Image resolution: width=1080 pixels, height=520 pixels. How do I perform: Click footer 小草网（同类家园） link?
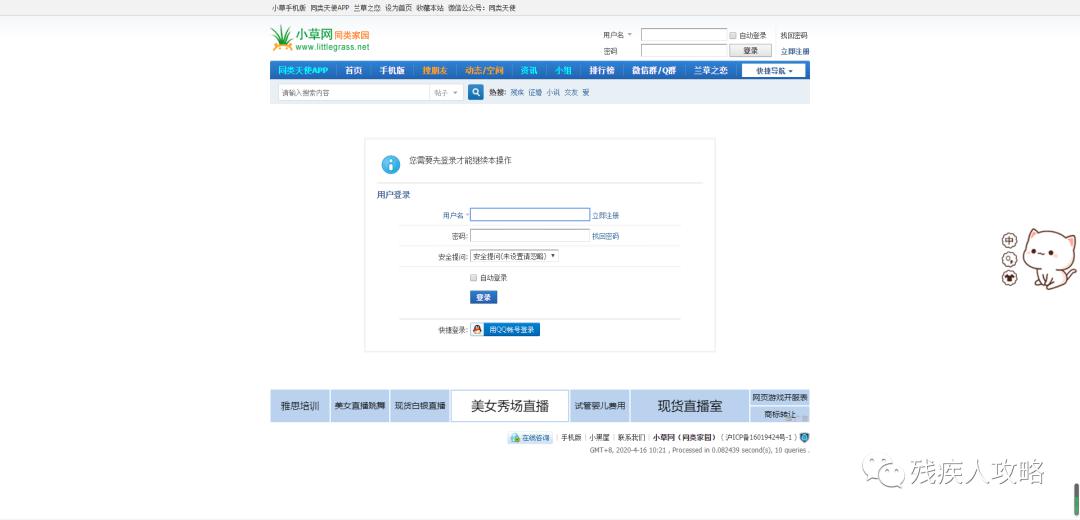[685, 438]
